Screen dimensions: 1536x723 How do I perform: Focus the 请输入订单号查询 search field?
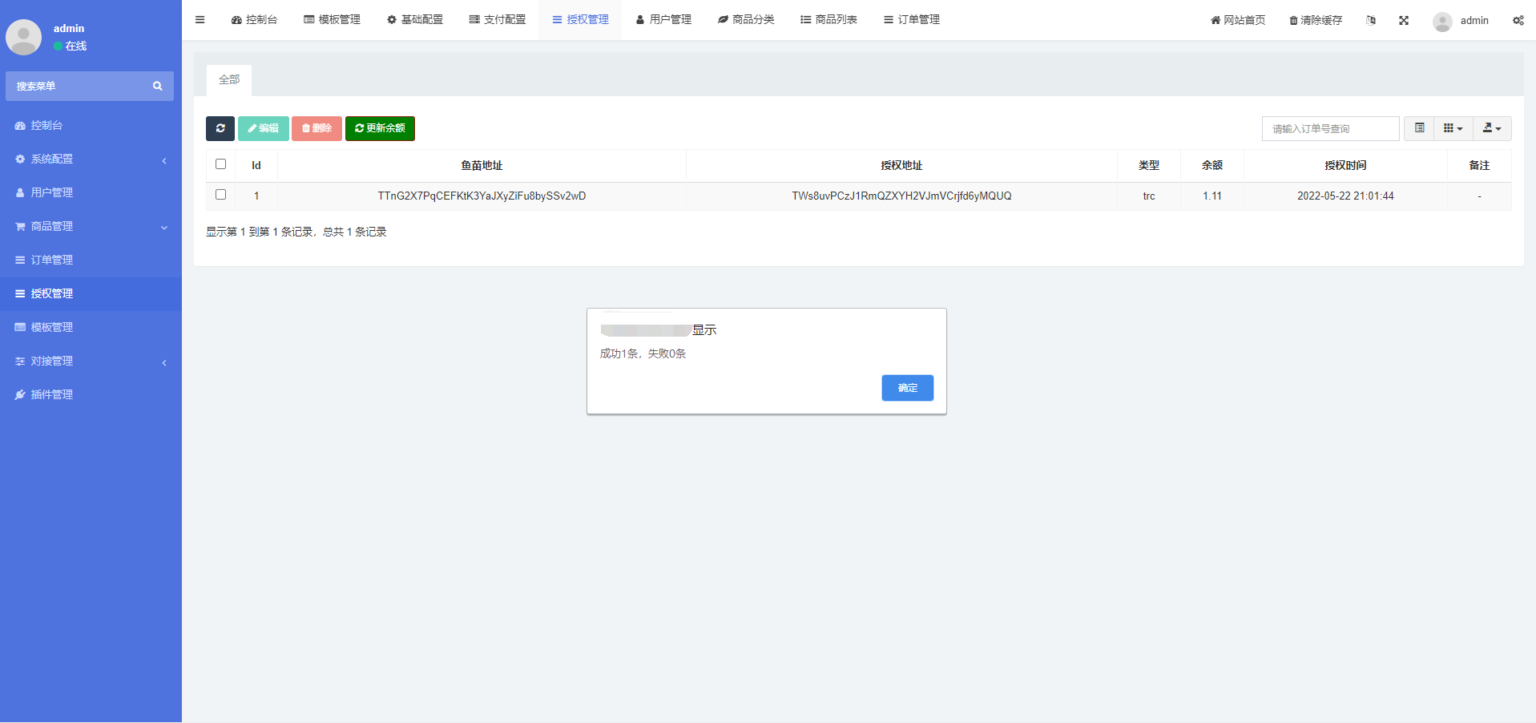click(1330, 128)
